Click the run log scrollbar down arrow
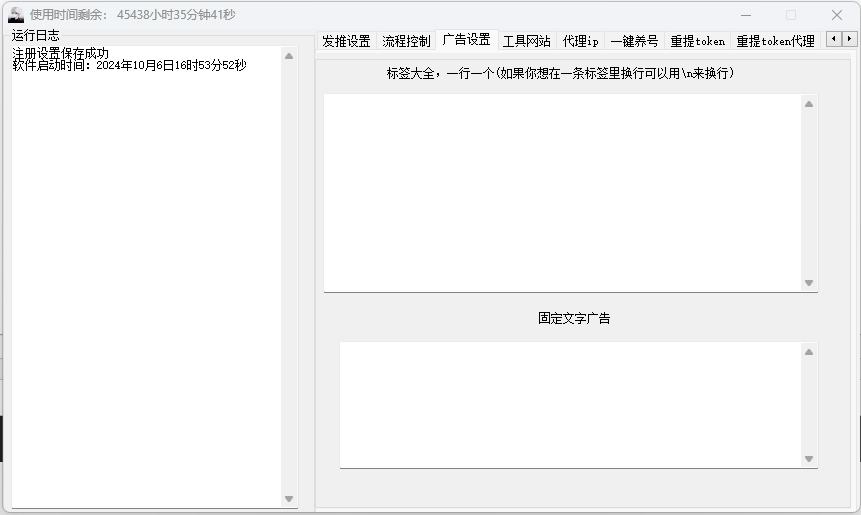This screenshot has width=861, height=515. coord(289,498)
